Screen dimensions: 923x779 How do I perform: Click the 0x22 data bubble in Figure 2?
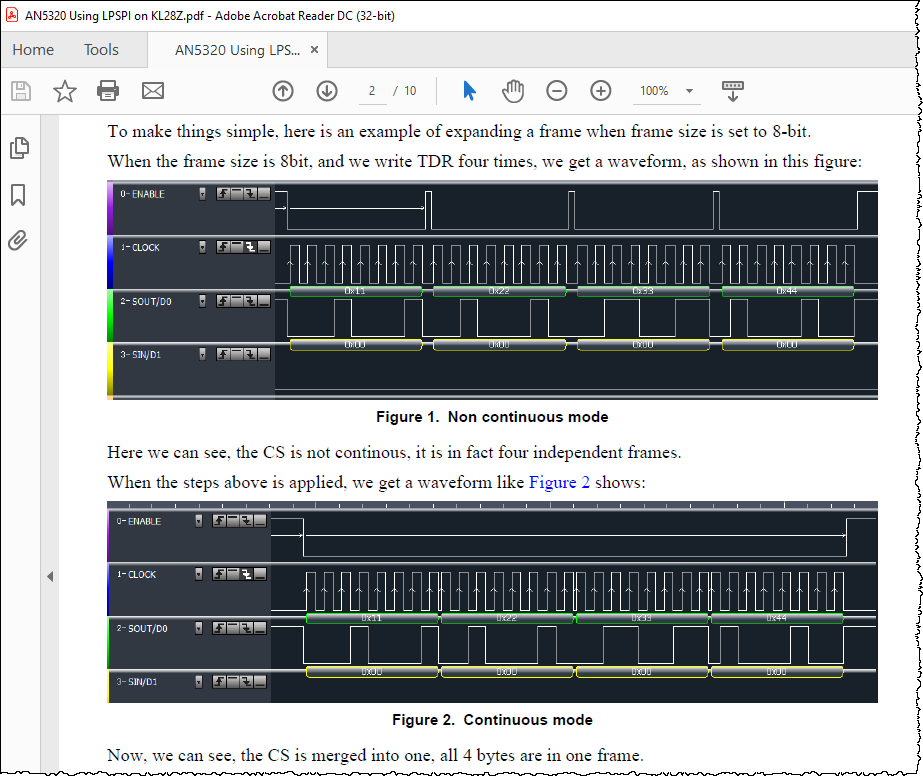[507, 618]
